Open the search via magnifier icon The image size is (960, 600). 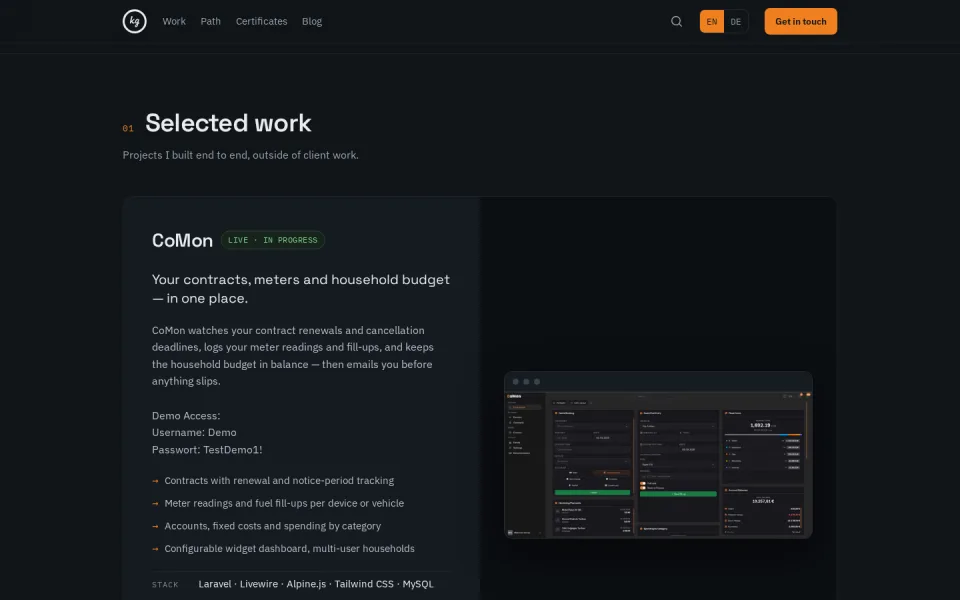tap(676, 21)
